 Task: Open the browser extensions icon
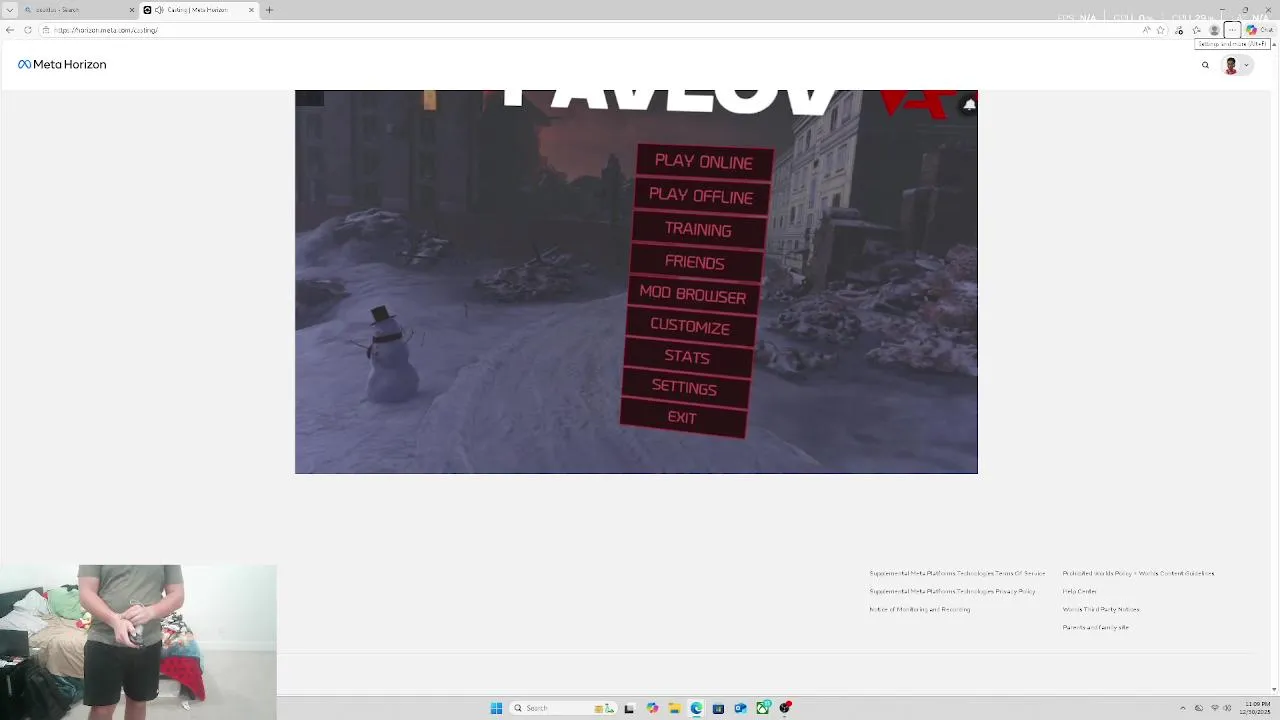click(1180, 30)
